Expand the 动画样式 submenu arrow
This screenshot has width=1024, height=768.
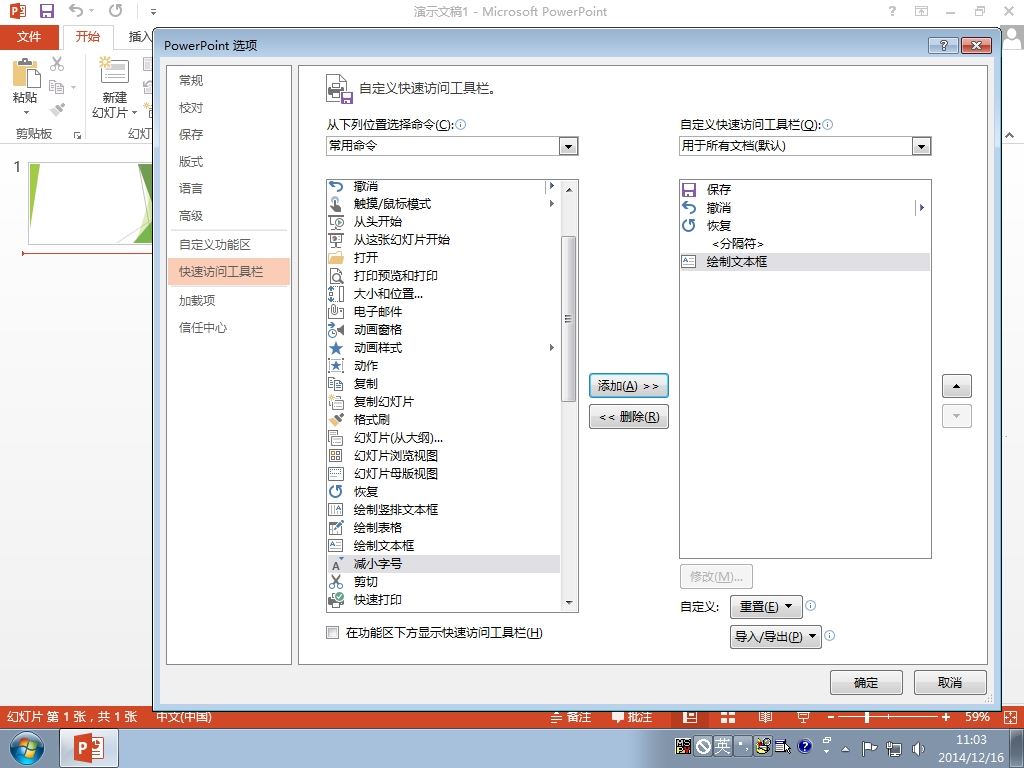point(552,347)
